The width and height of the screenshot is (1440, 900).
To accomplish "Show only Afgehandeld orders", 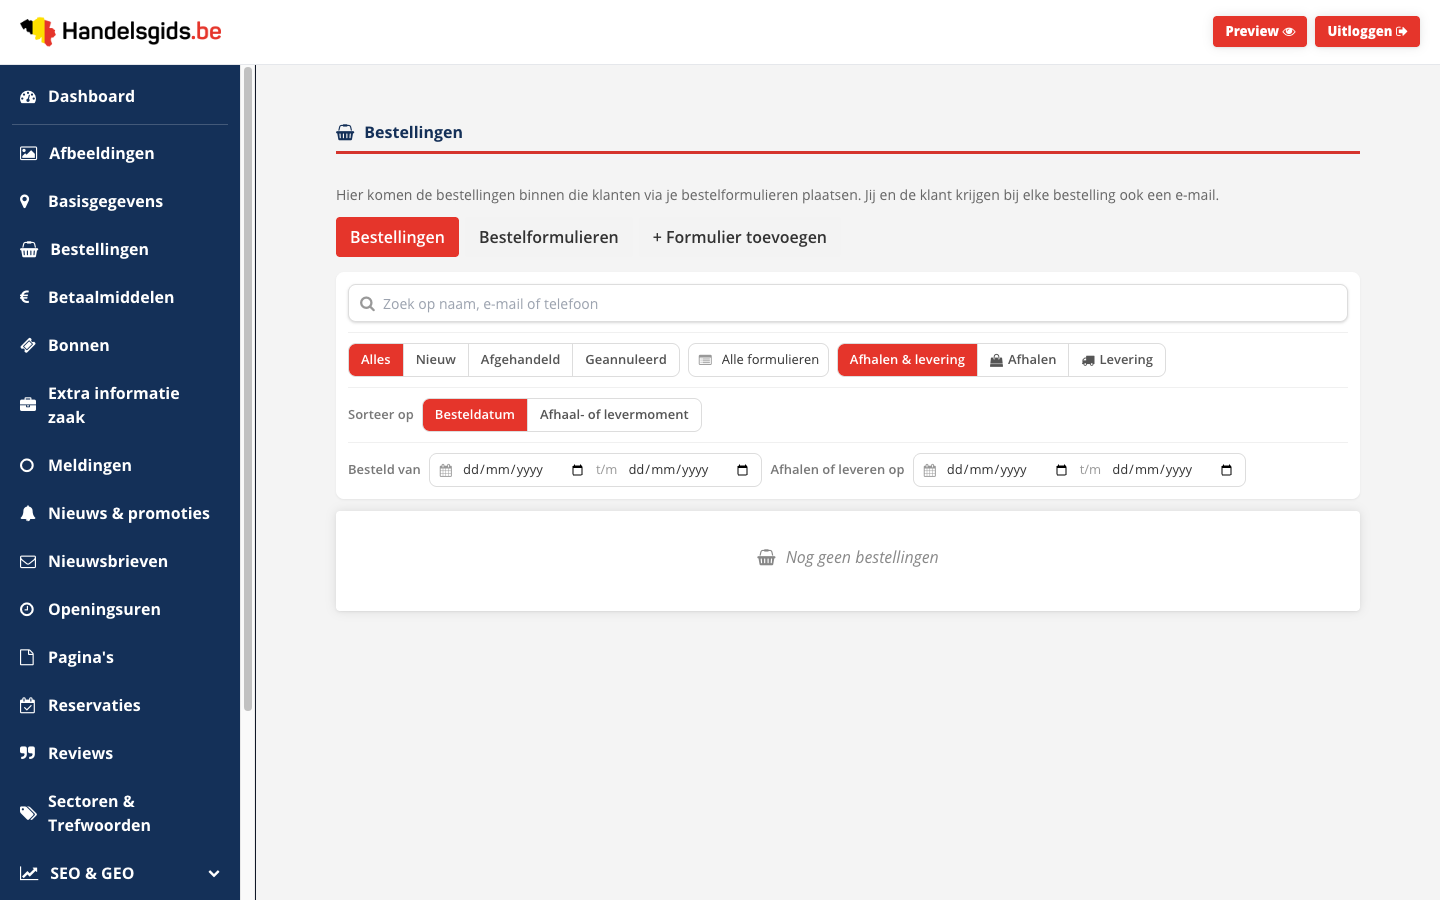I will 520,360.
